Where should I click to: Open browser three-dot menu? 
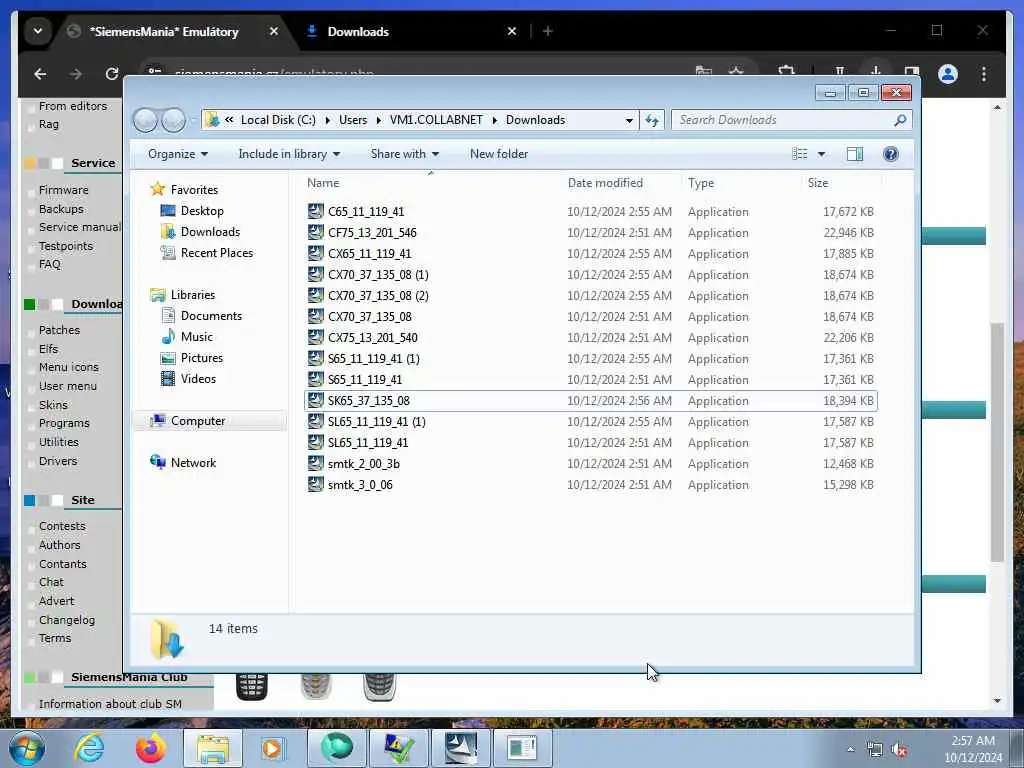(x=984, y=74)
